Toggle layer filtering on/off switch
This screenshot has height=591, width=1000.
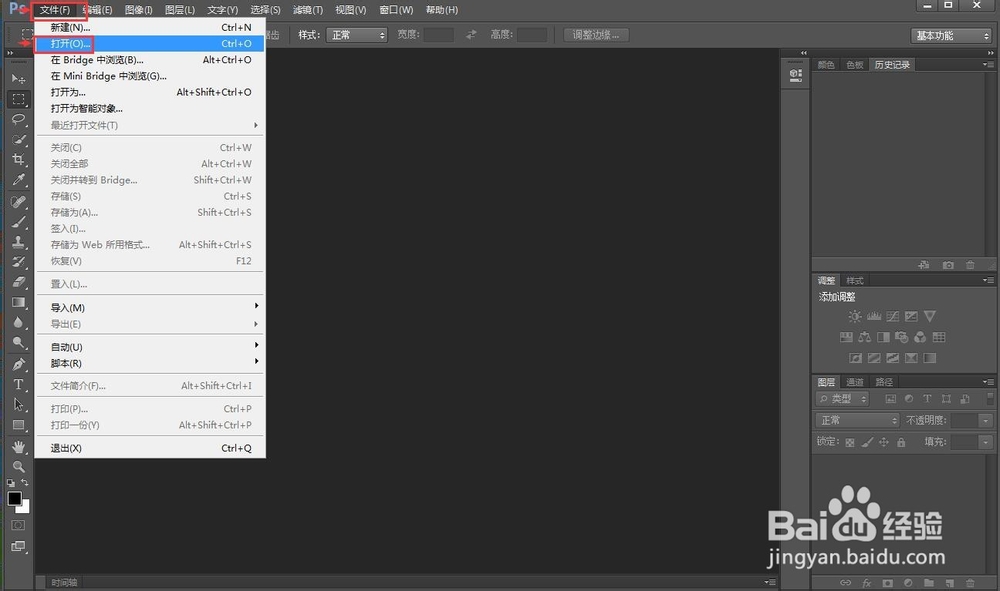pyautogui.click(x=990, y=398)
